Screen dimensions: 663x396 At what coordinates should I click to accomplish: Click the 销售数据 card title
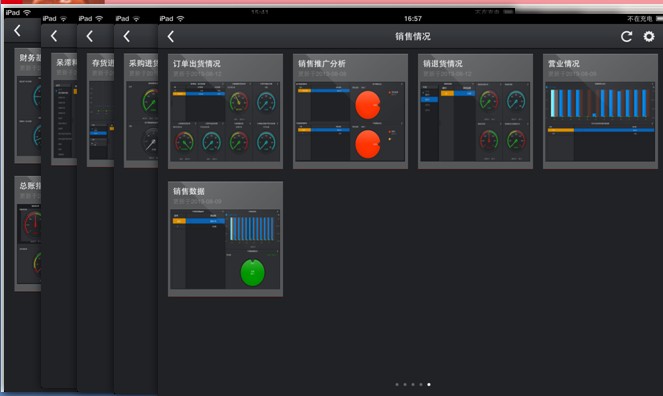tap(189, 191)
